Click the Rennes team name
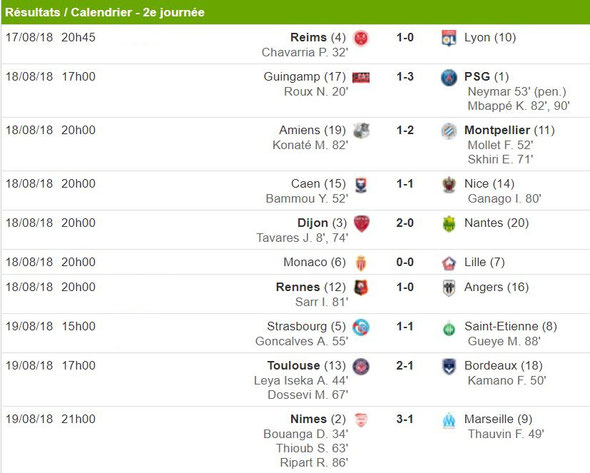 click(x=298, y=287)
